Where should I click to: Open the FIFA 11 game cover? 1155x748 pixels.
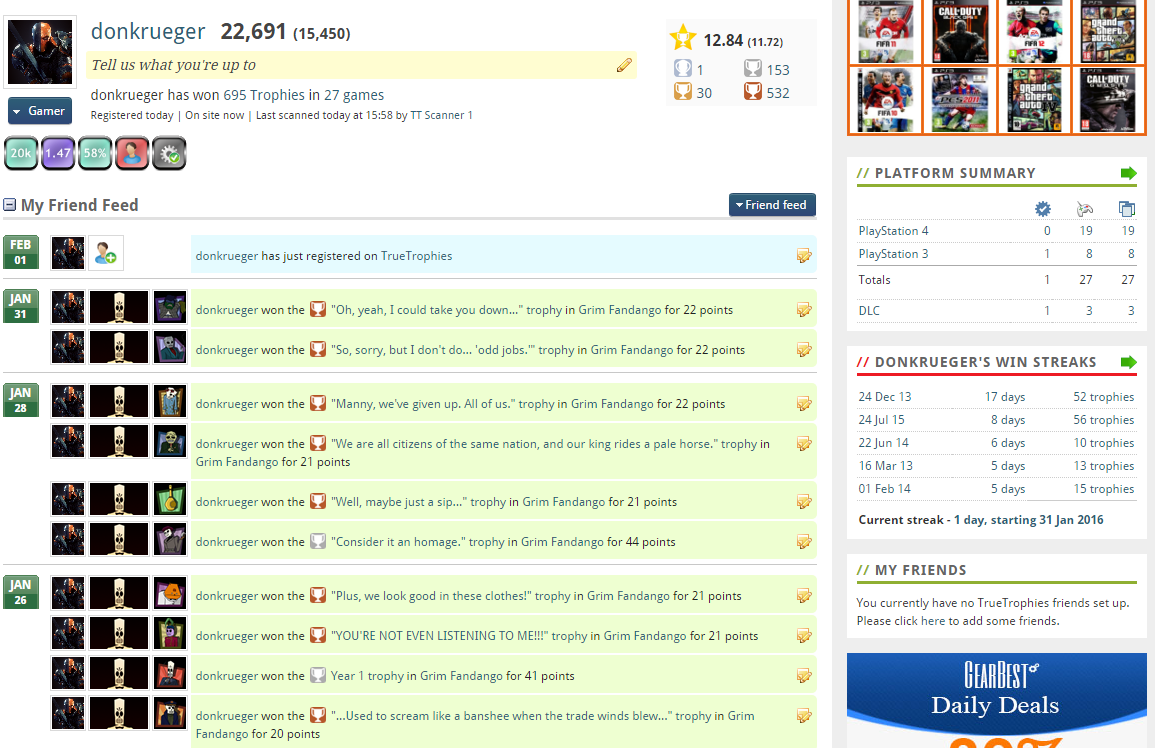(885, 32)
